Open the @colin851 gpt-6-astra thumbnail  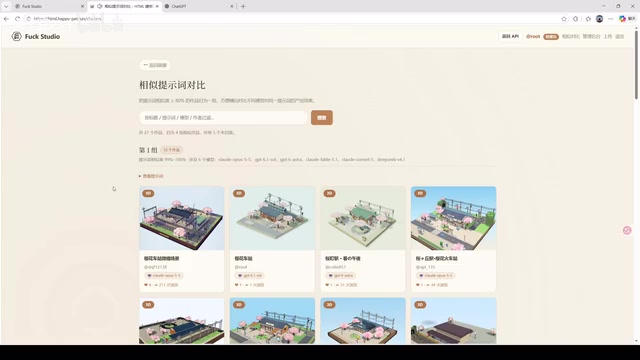click(363, 218)
